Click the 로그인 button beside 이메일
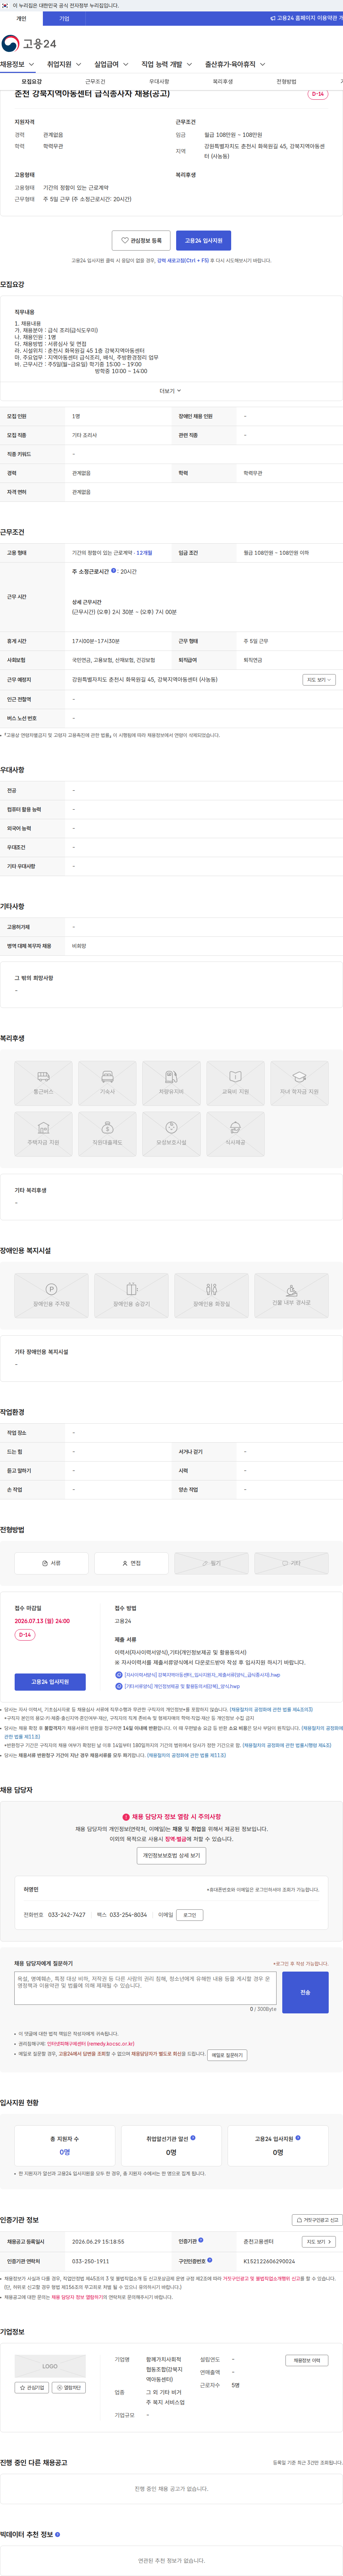Viewport: 343px width, 2576px height. [190, 1915]
